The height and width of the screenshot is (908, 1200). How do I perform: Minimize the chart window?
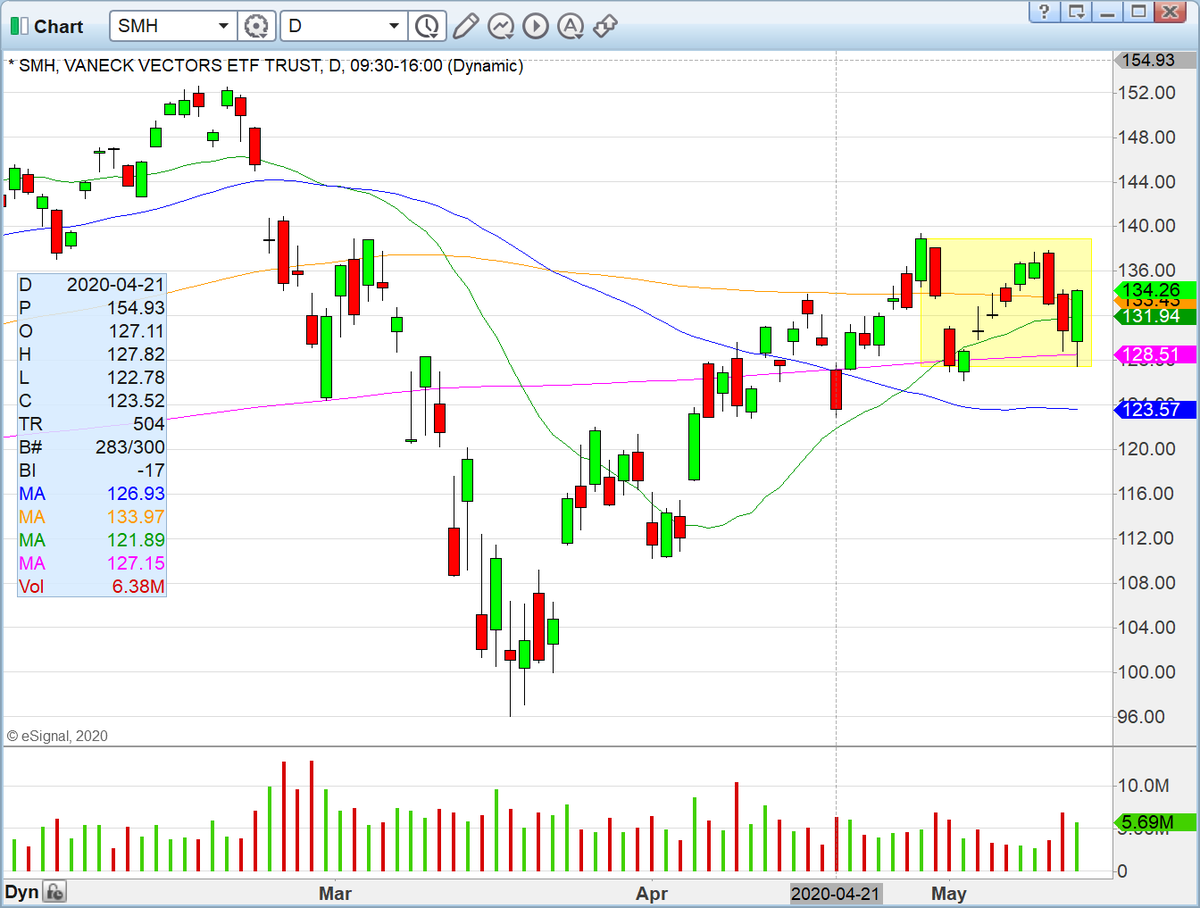click(1107, 12)
